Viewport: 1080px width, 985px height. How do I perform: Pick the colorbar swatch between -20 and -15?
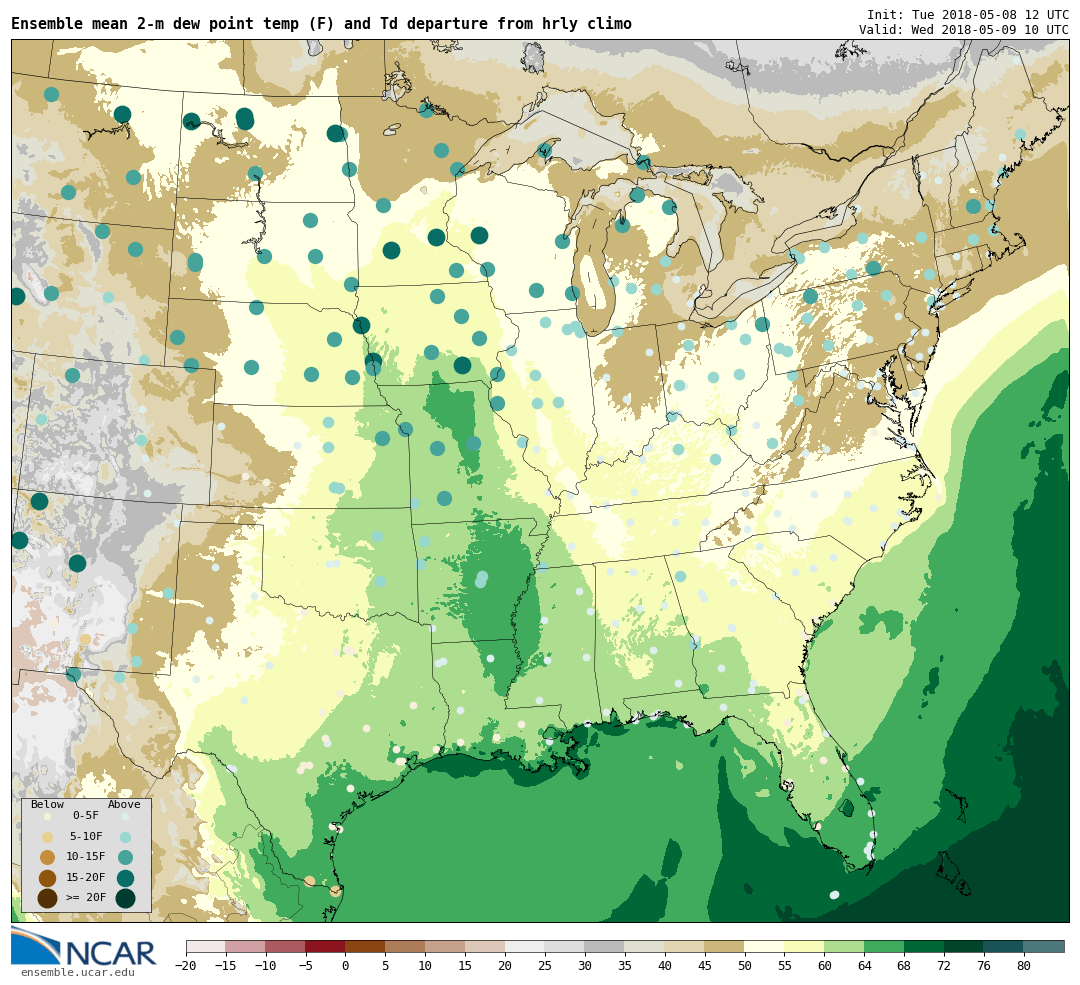[x=206, y=946]
